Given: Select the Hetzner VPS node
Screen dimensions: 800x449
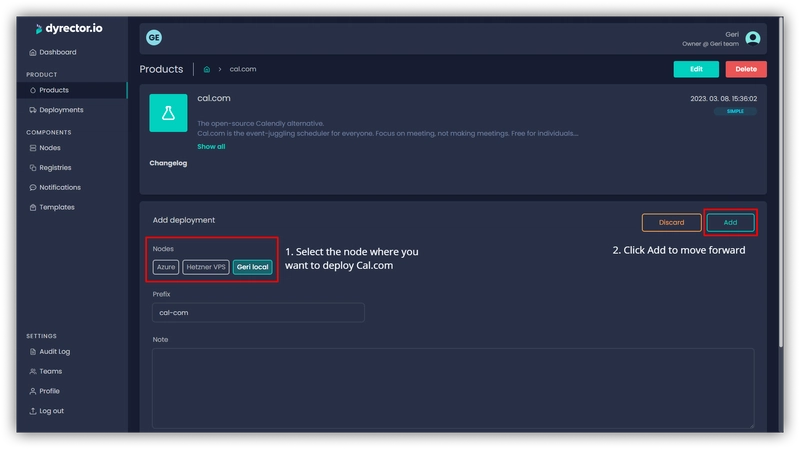Looking at the screenshot, I should (x=206, y=267).
